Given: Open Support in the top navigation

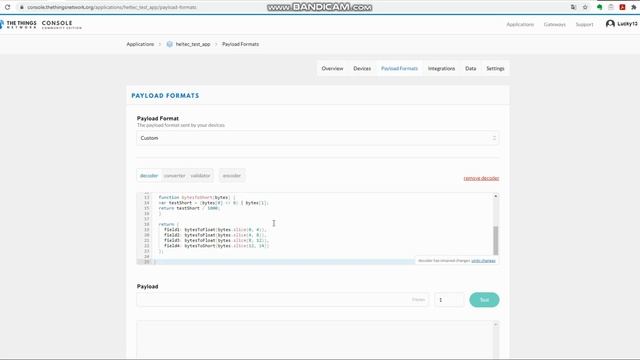Looking at the screenshot, I should tap(584, 24).
